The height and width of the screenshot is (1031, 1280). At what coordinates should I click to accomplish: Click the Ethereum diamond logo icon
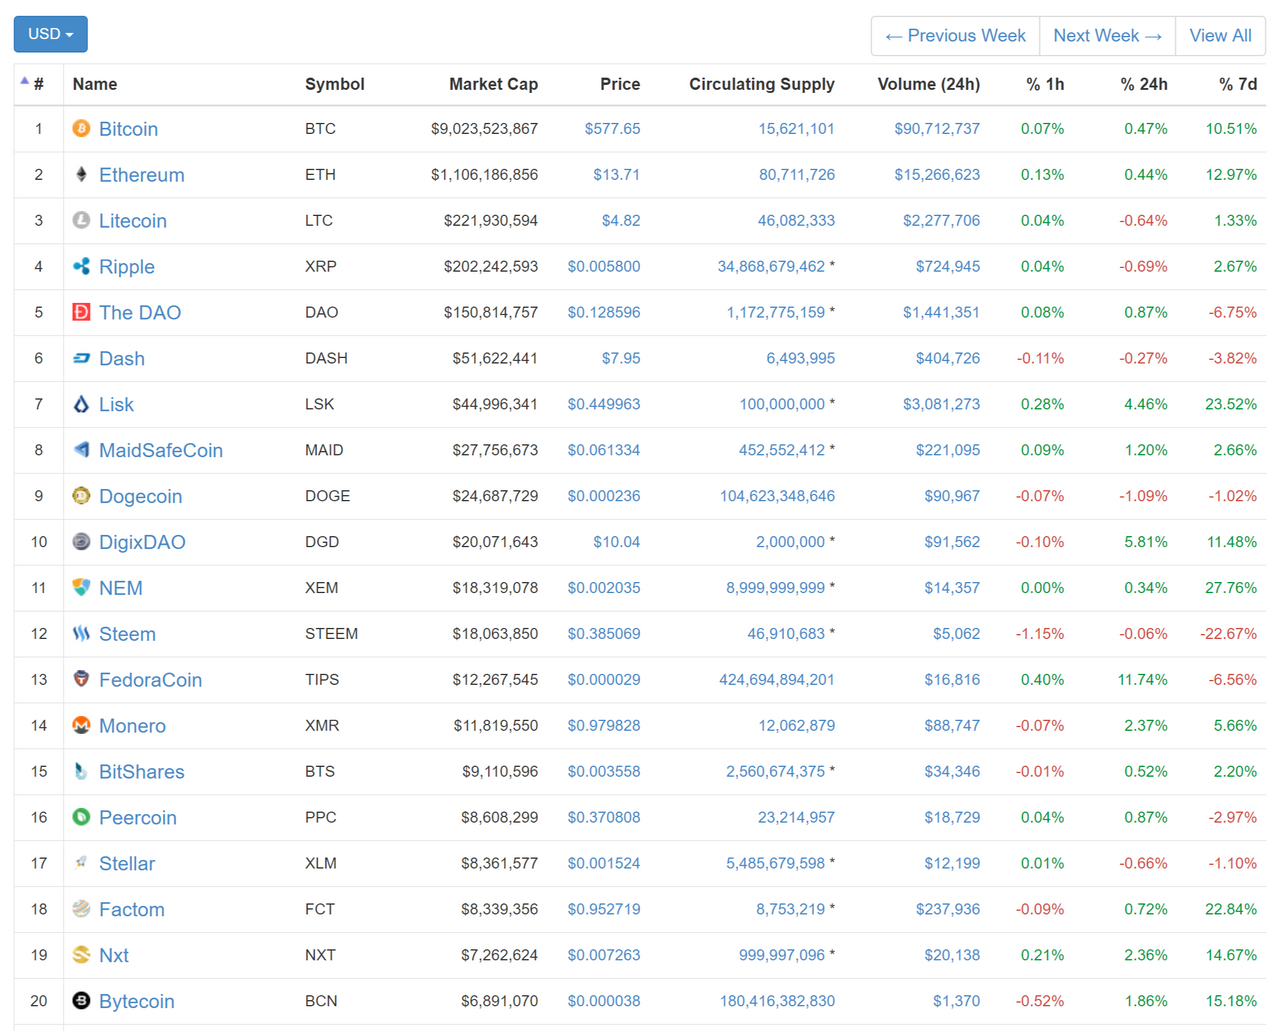[81, 175]
